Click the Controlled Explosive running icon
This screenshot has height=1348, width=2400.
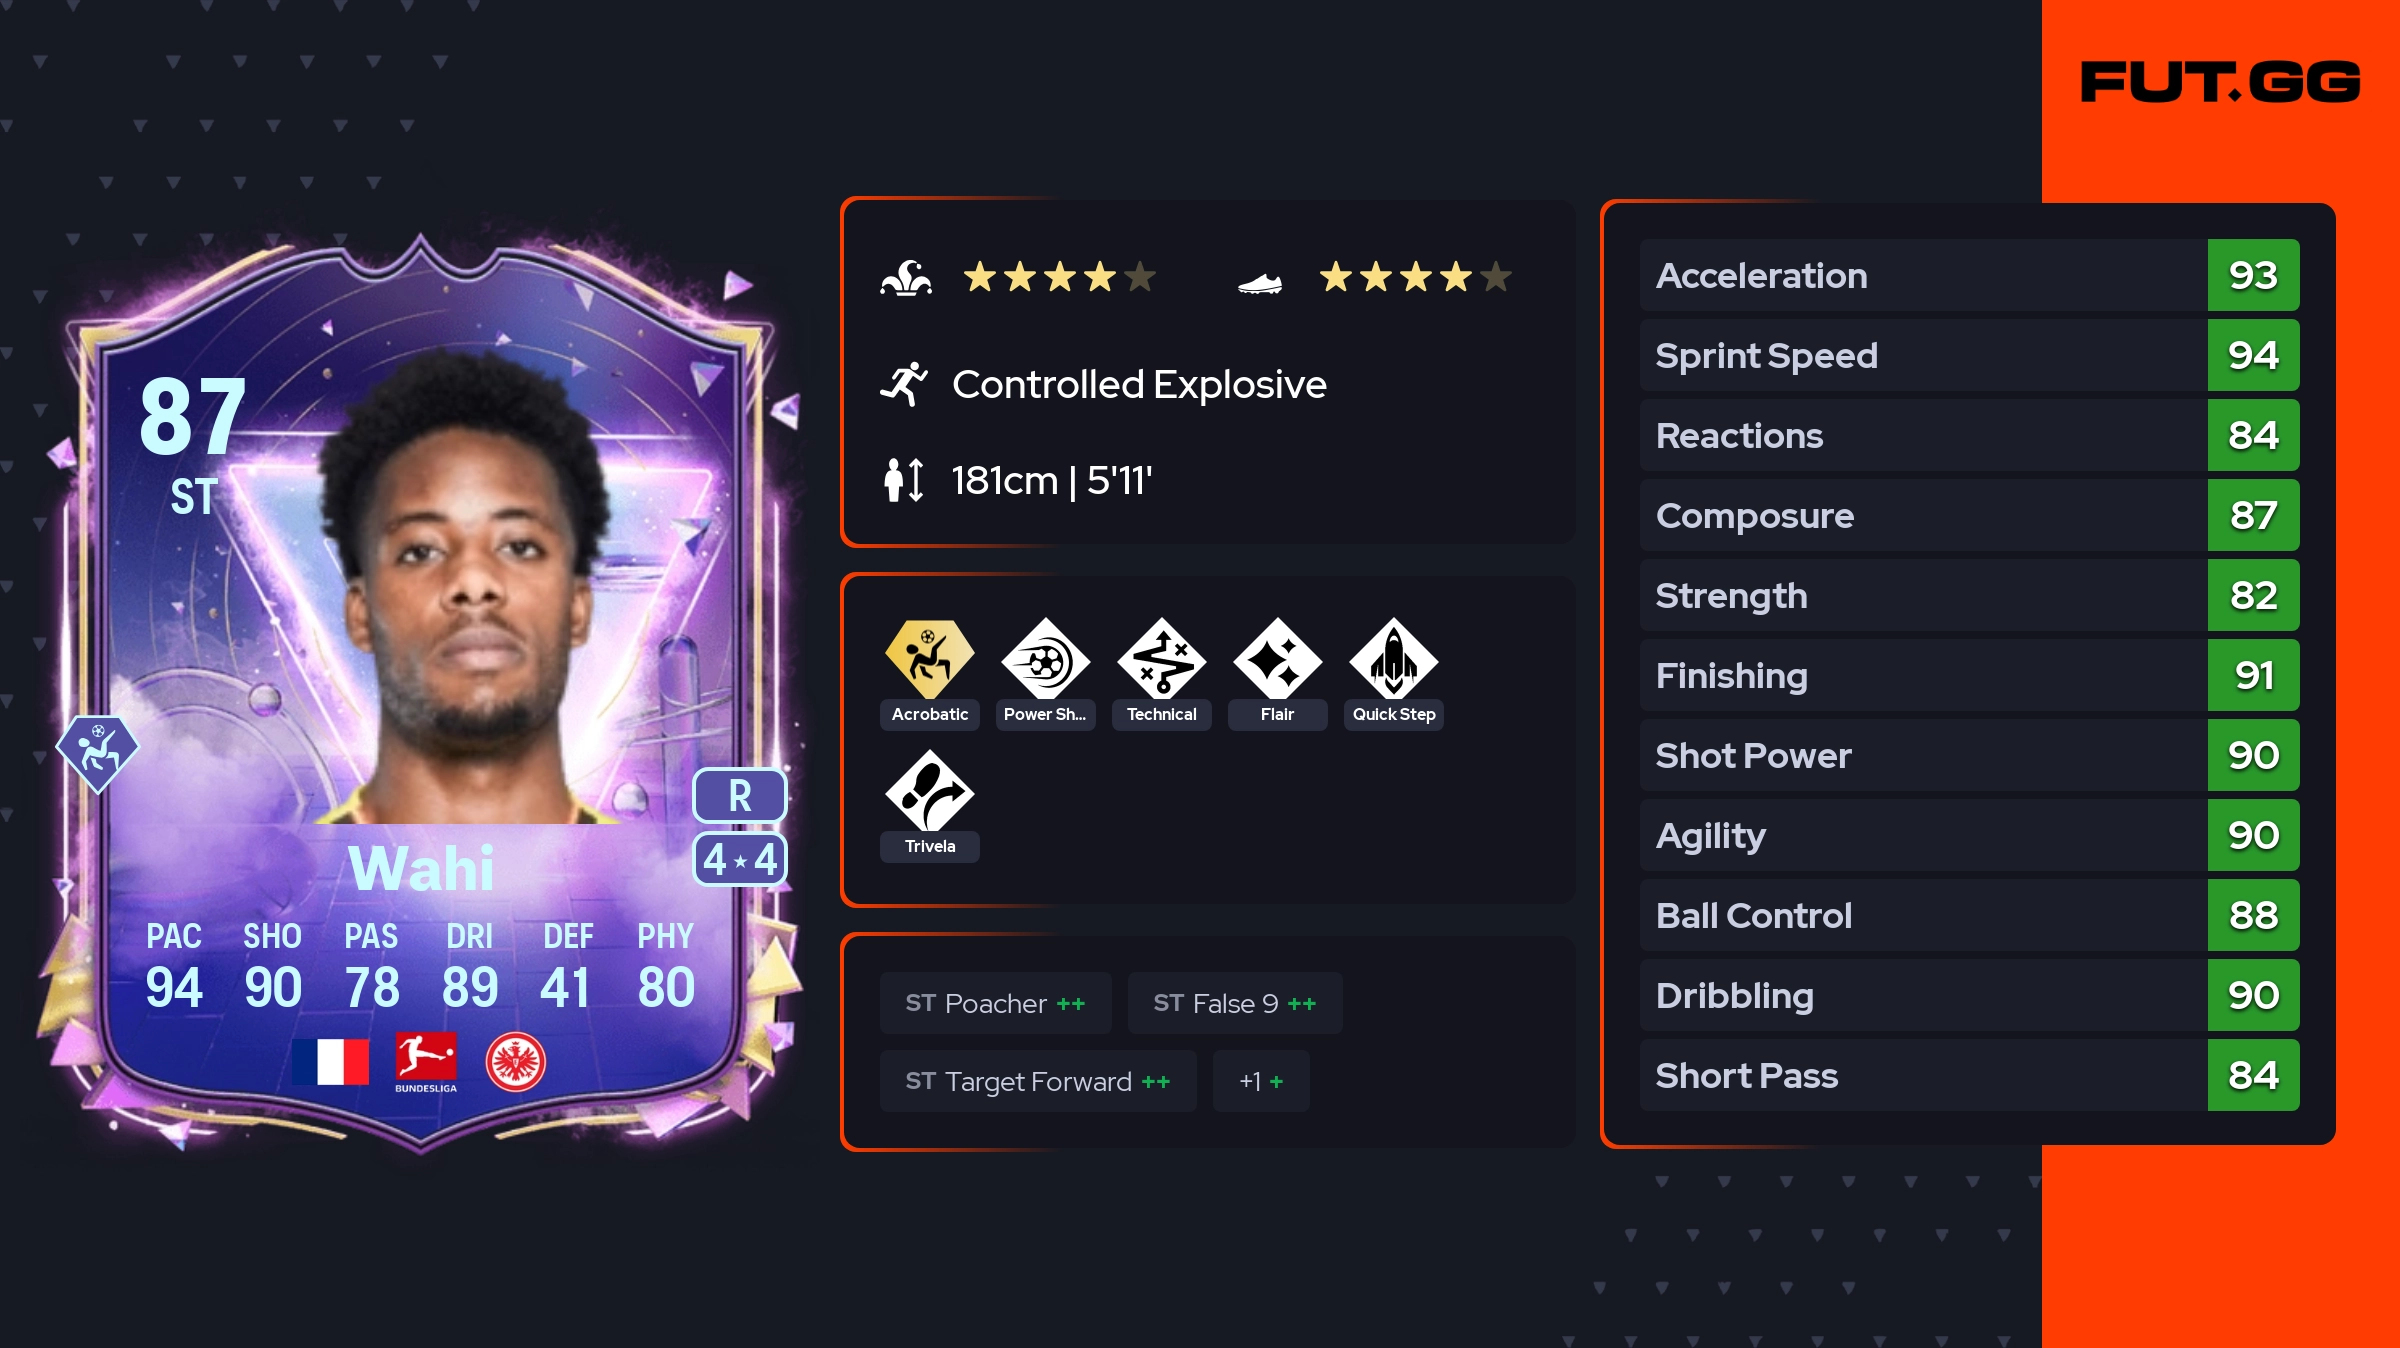[905, 384]
